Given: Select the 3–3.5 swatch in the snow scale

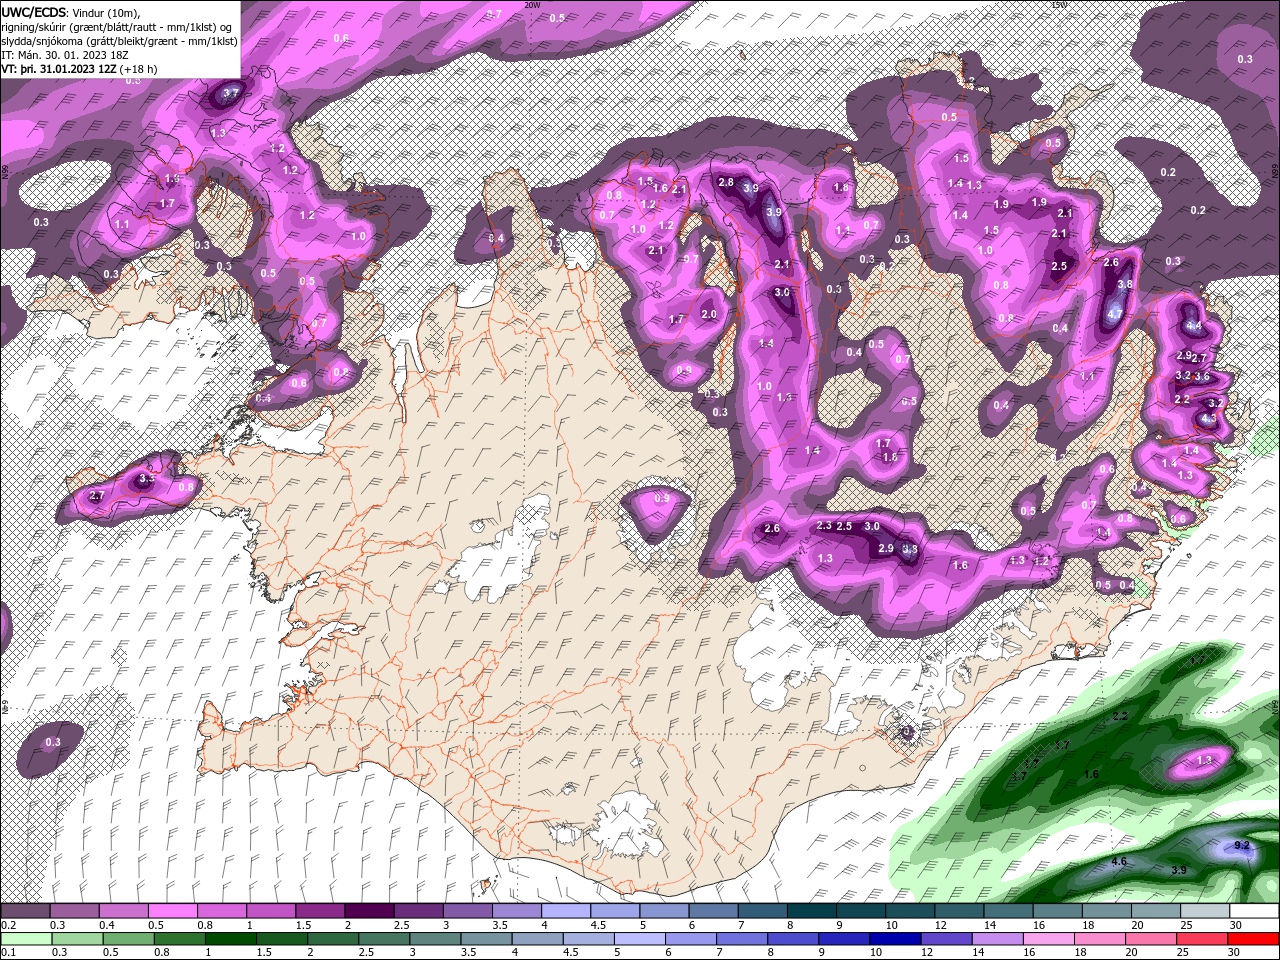Looking at the screenshot, I should click(x=467, y=912).
